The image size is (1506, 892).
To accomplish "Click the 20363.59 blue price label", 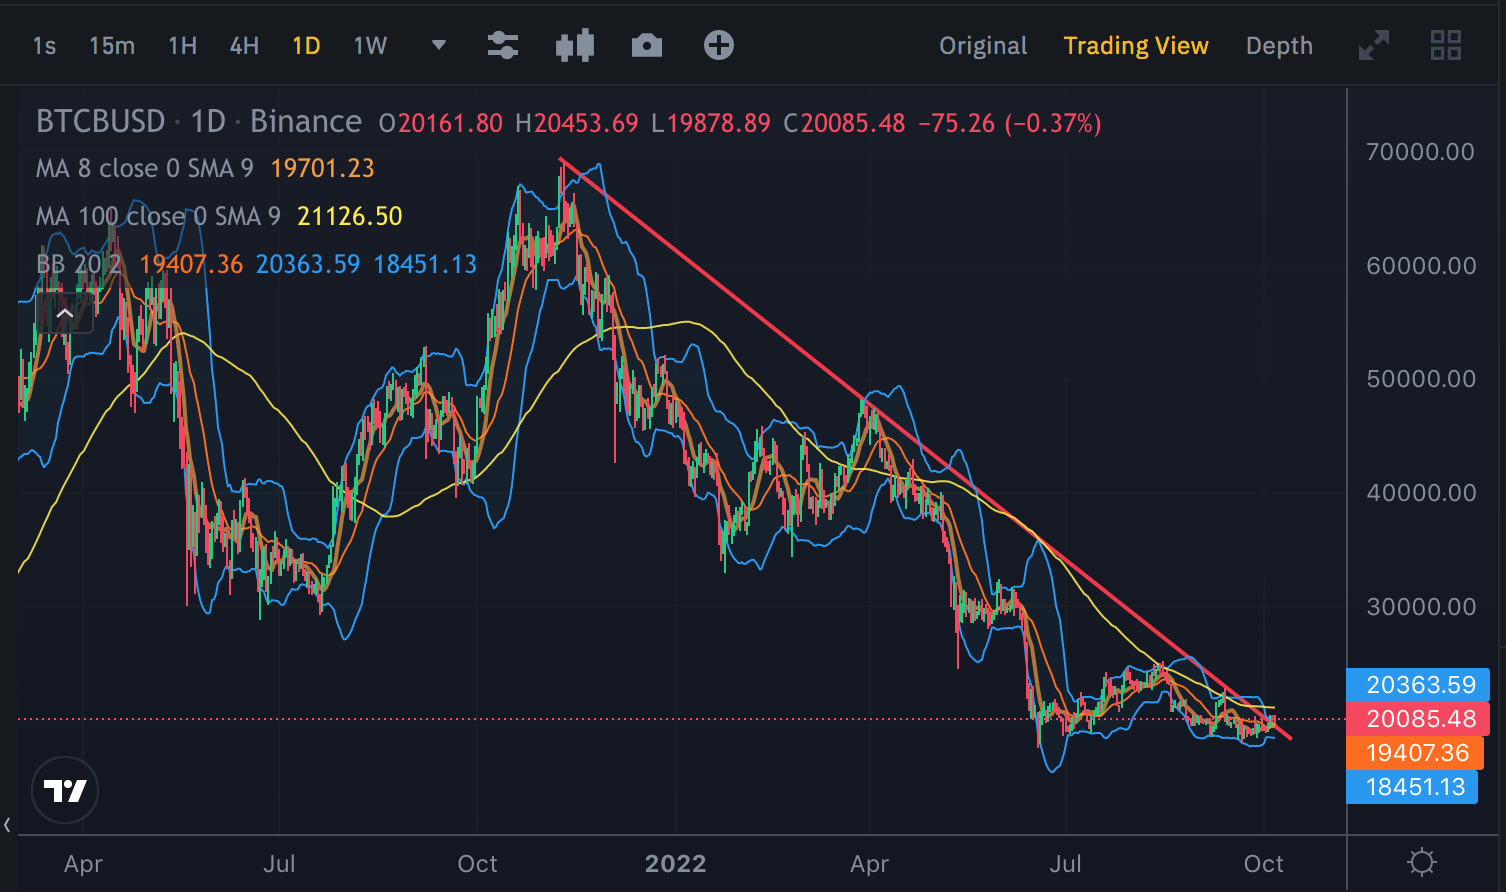I will tap(1419, 685).
